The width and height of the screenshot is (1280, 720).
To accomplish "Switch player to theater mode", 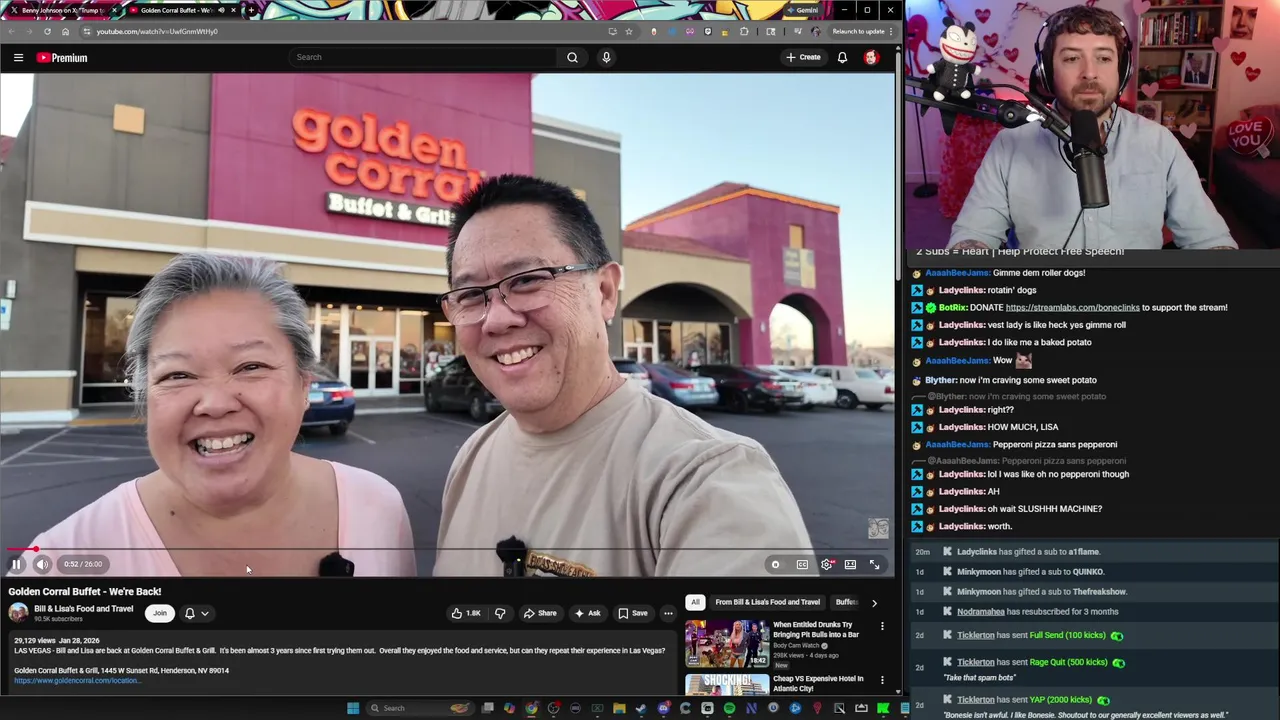I will coord(850,564).
